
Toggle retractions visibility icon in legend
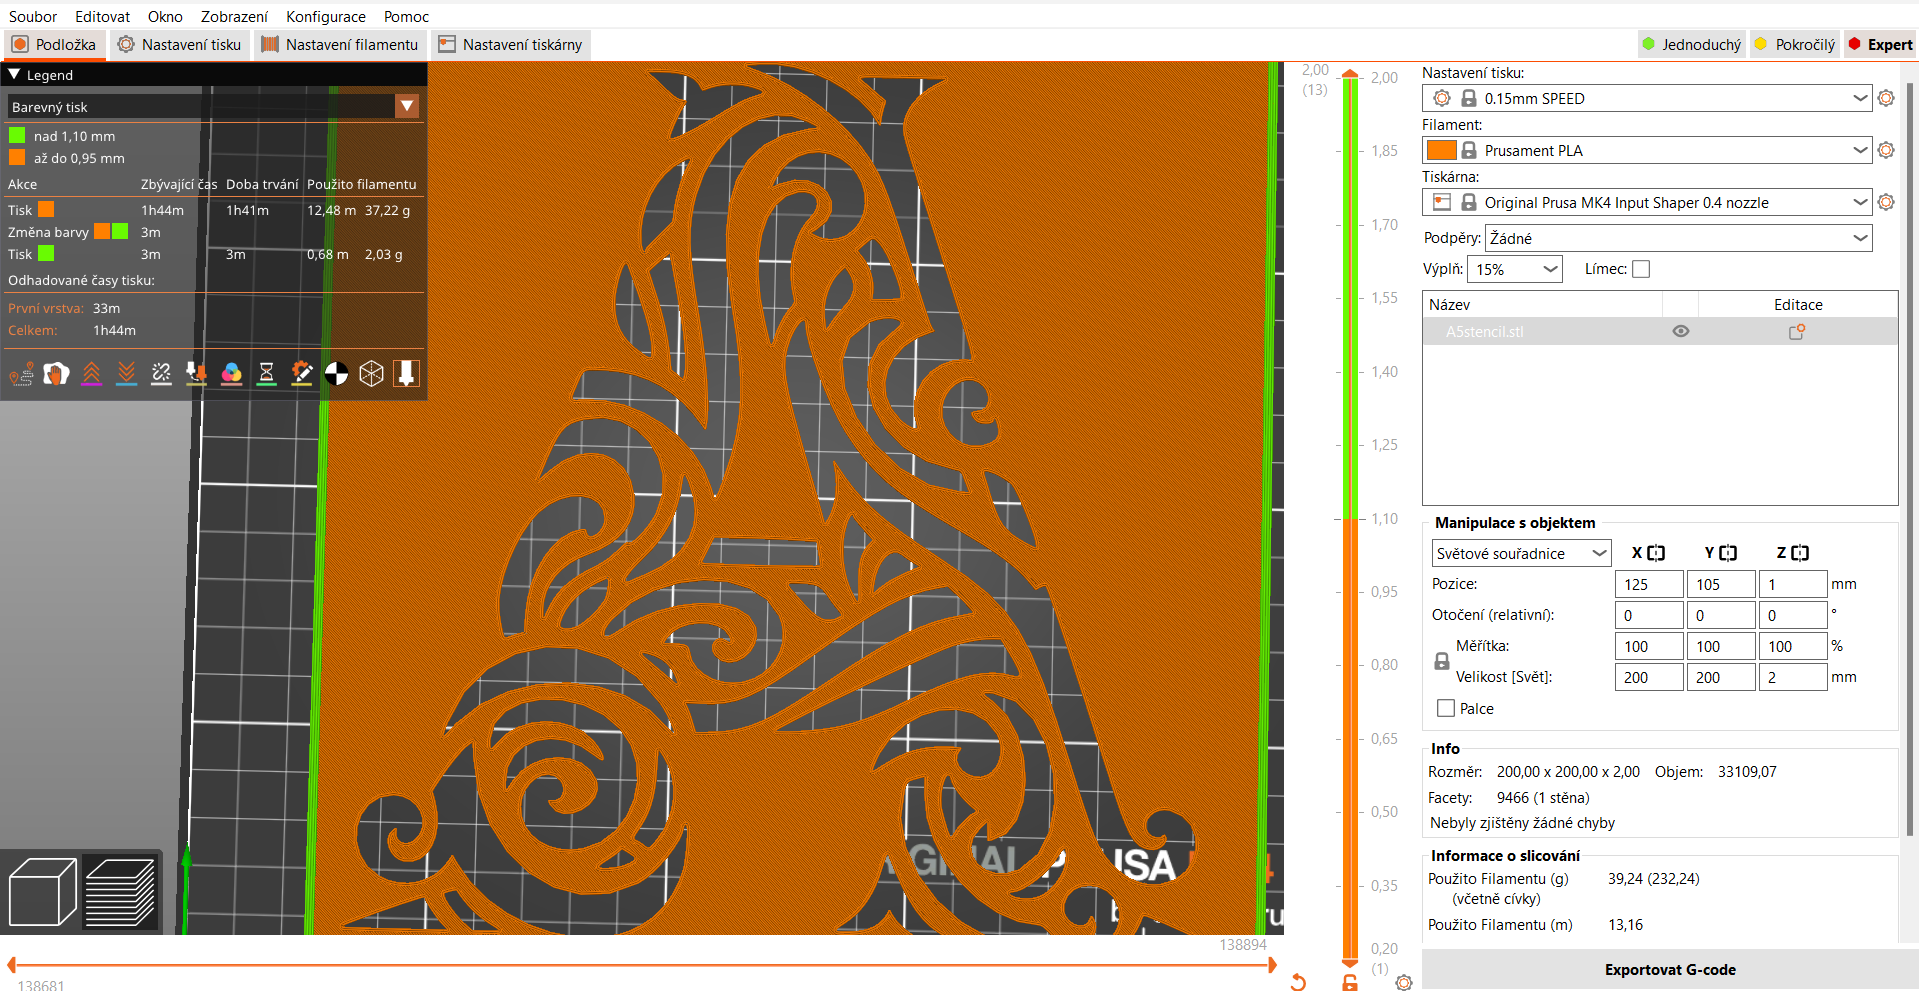tap(91, 374)
